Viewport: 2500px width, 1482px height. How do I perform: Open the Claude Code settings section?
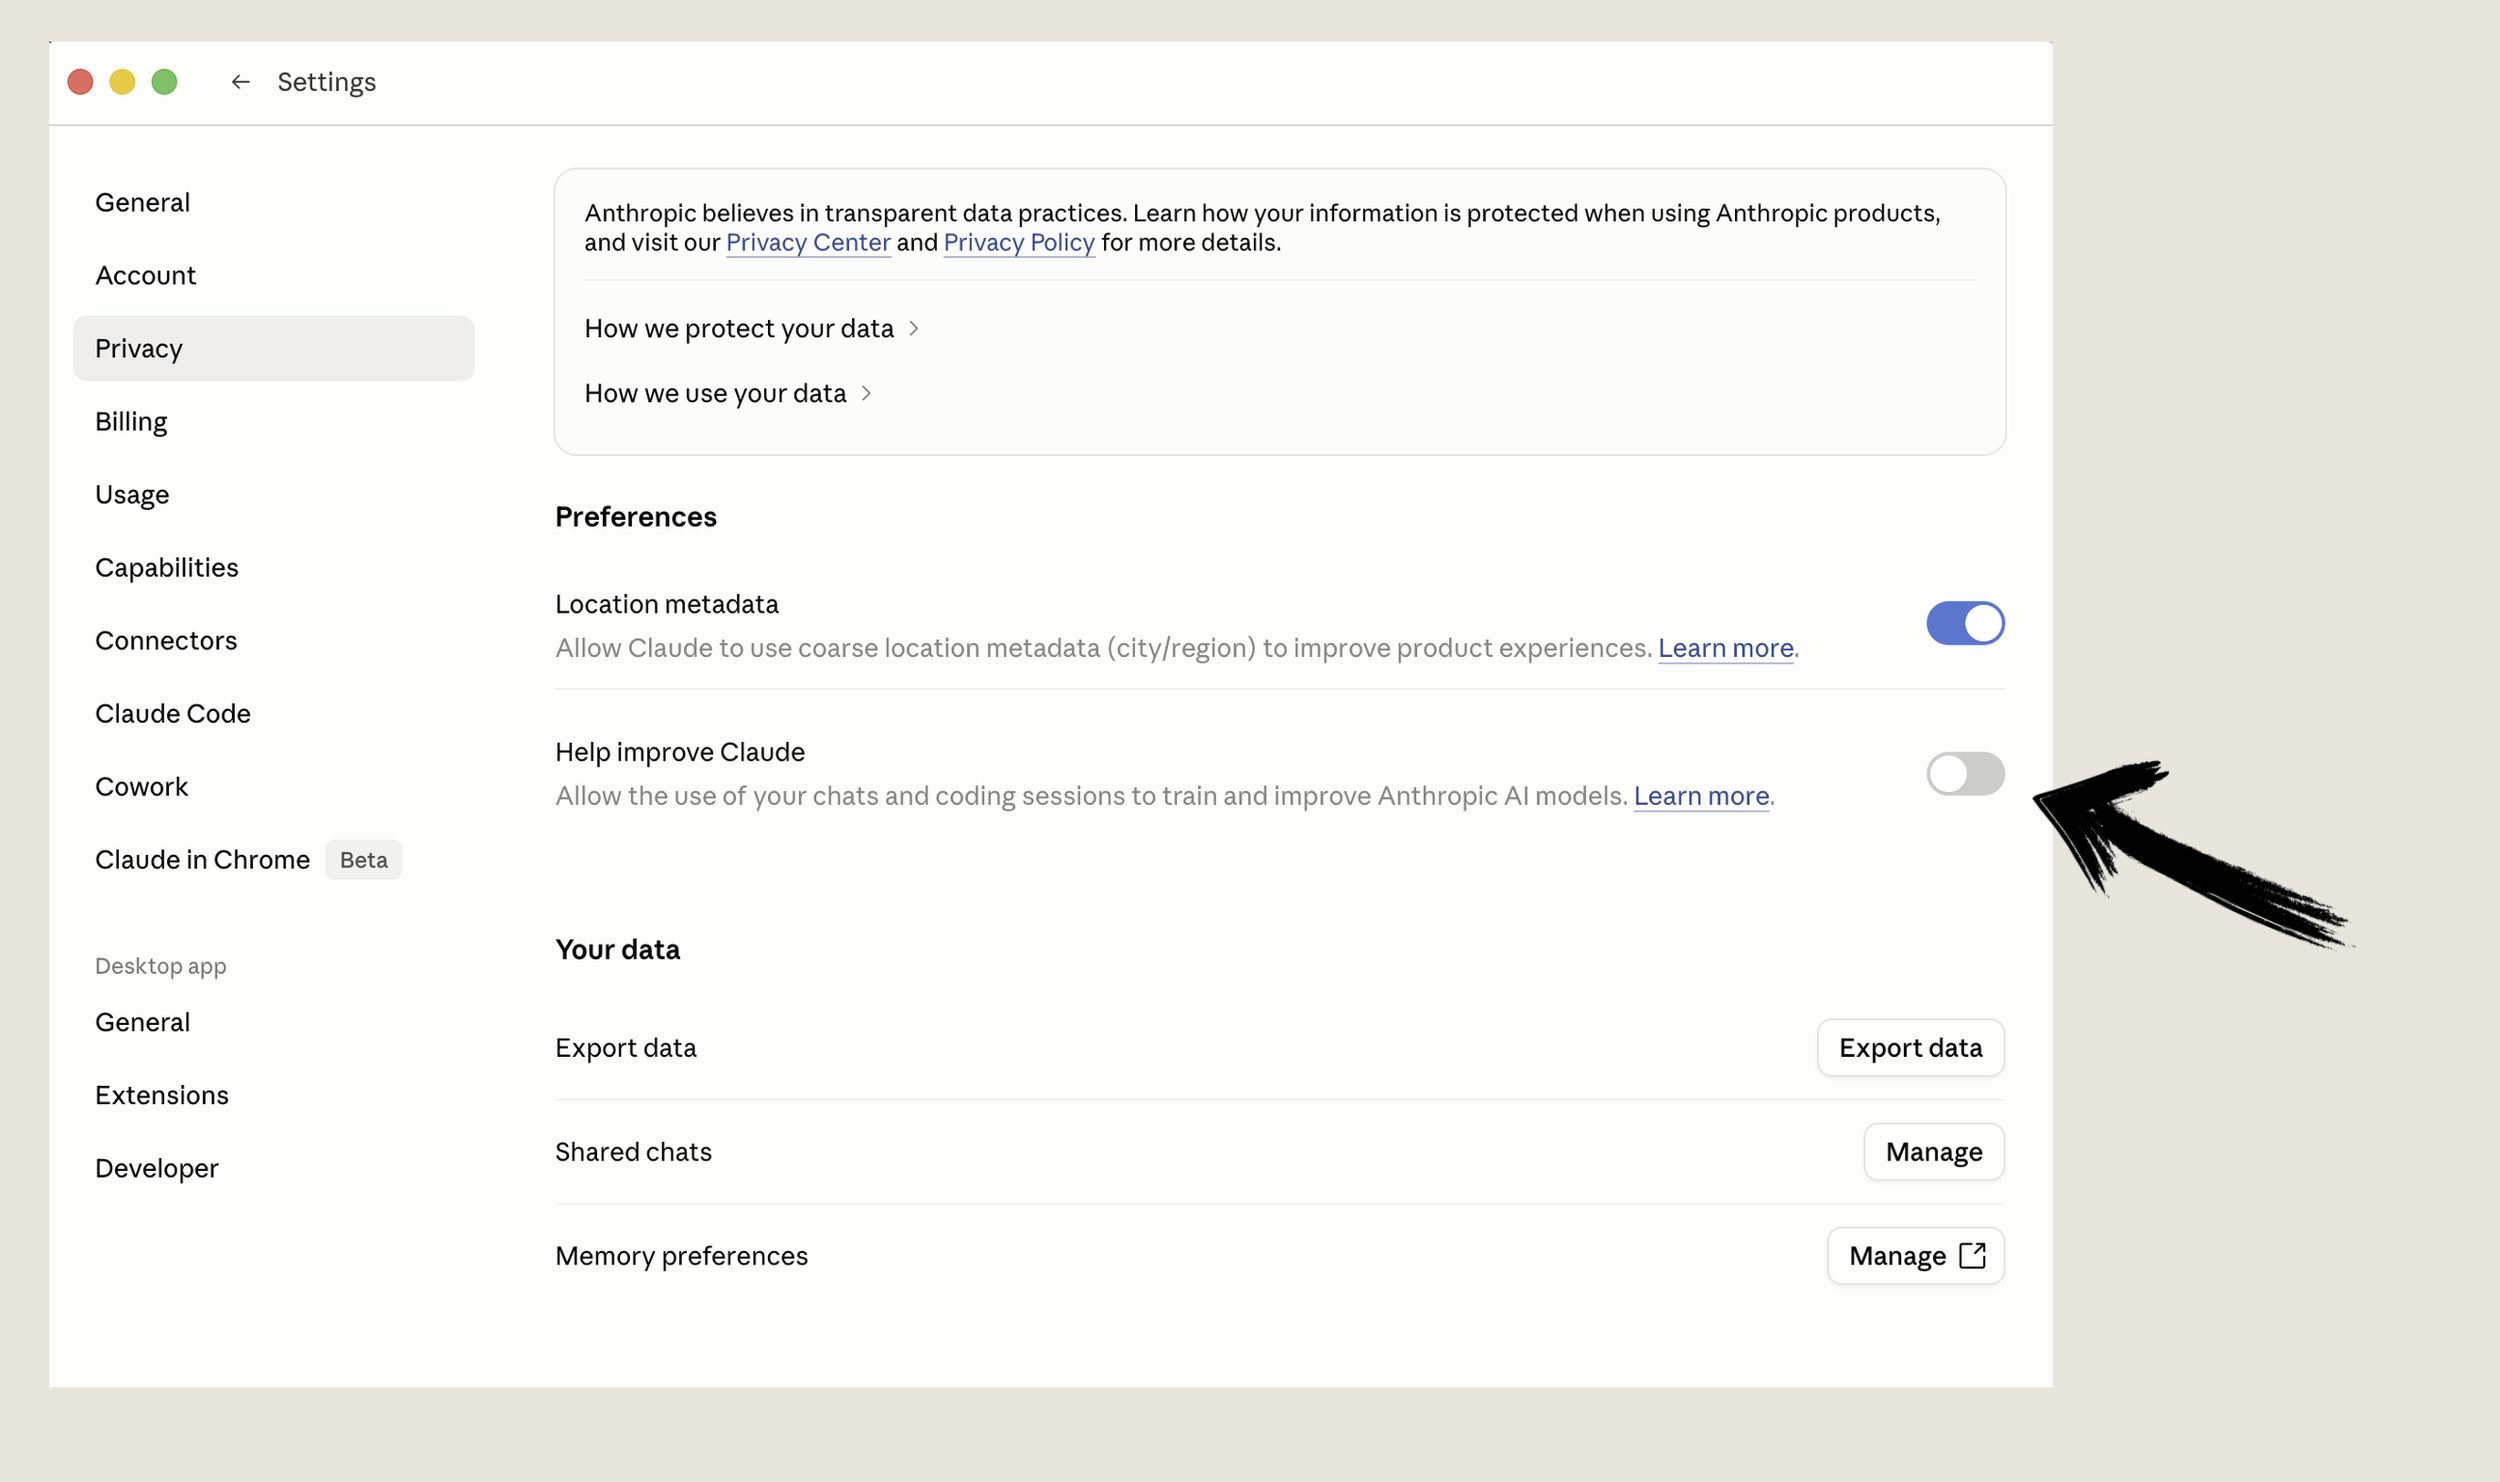click(x=273, y=713)
